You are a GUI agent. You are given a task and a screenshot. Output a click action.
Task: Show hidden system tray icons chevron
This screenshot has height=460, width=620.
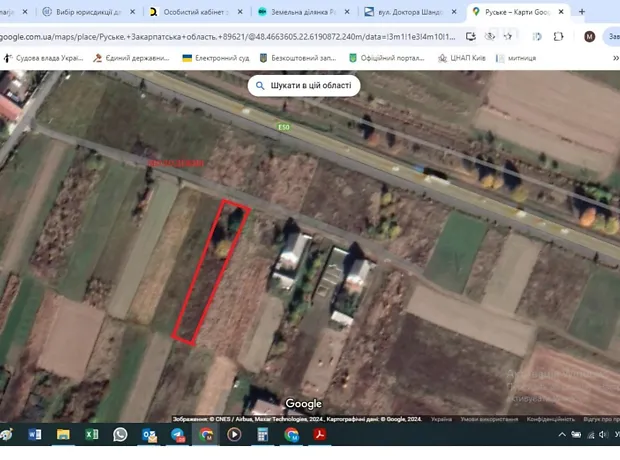(x=562, y=435)
